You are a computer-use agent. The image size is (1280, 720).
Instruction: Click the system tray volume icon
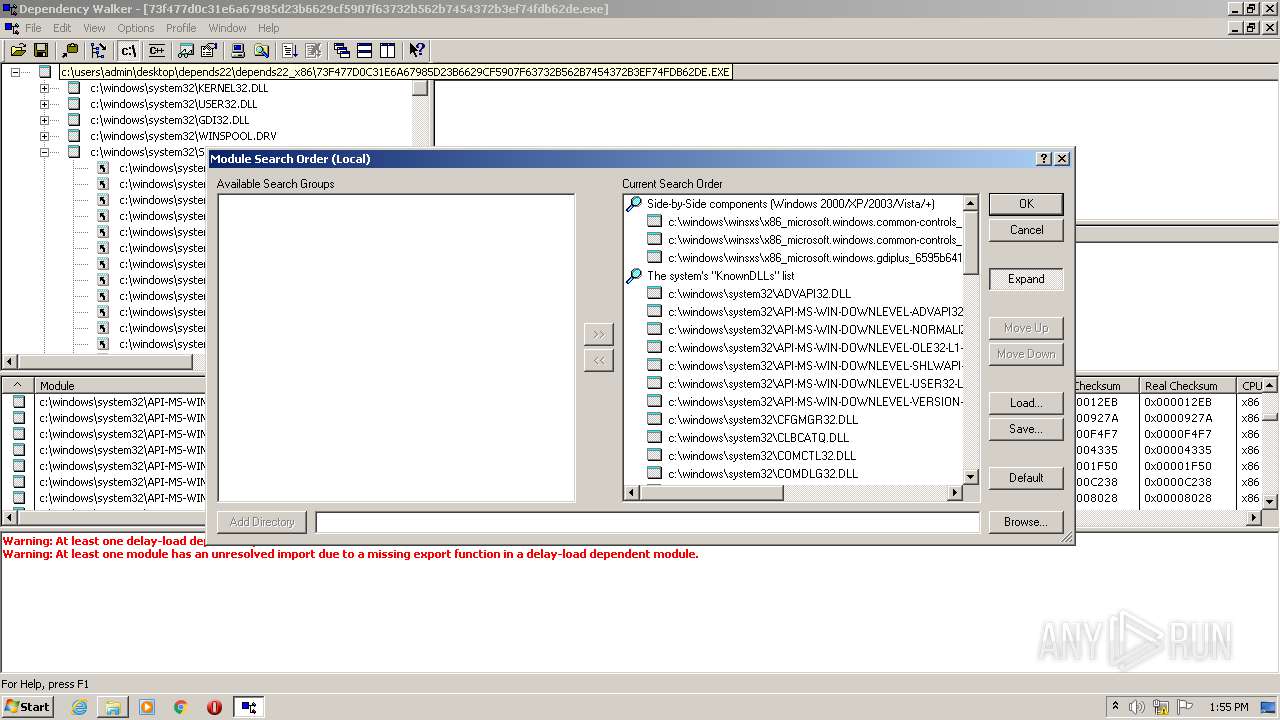click(x=1137, y=707)
